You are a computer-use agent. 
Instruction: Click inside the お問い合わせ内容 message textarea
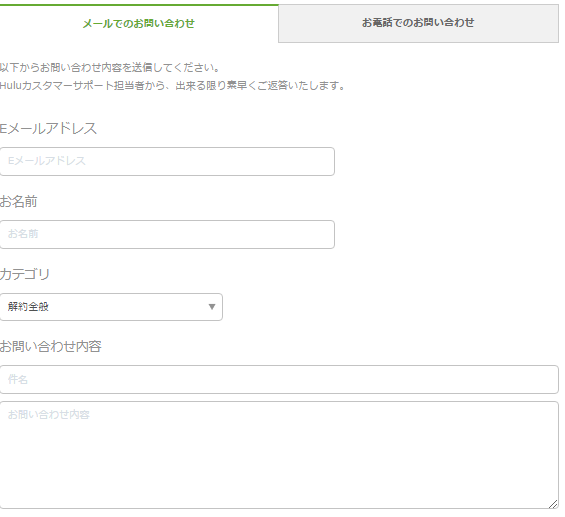point(279,455)
